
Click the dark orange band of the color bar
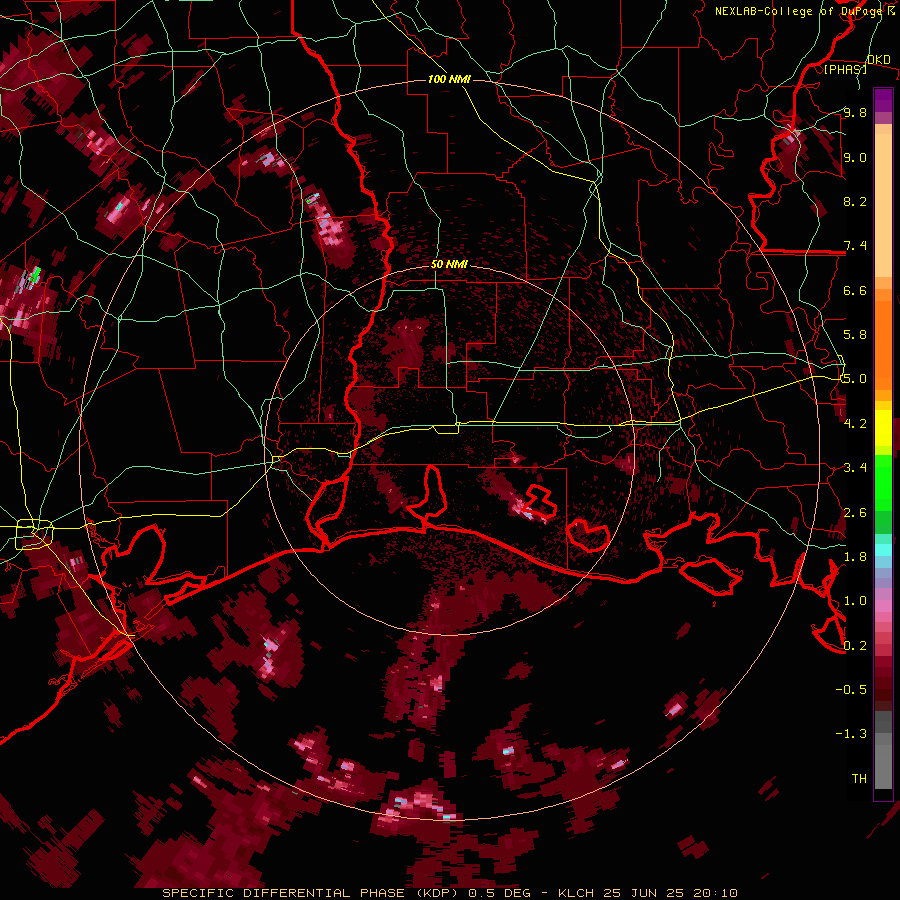[883, 346]
